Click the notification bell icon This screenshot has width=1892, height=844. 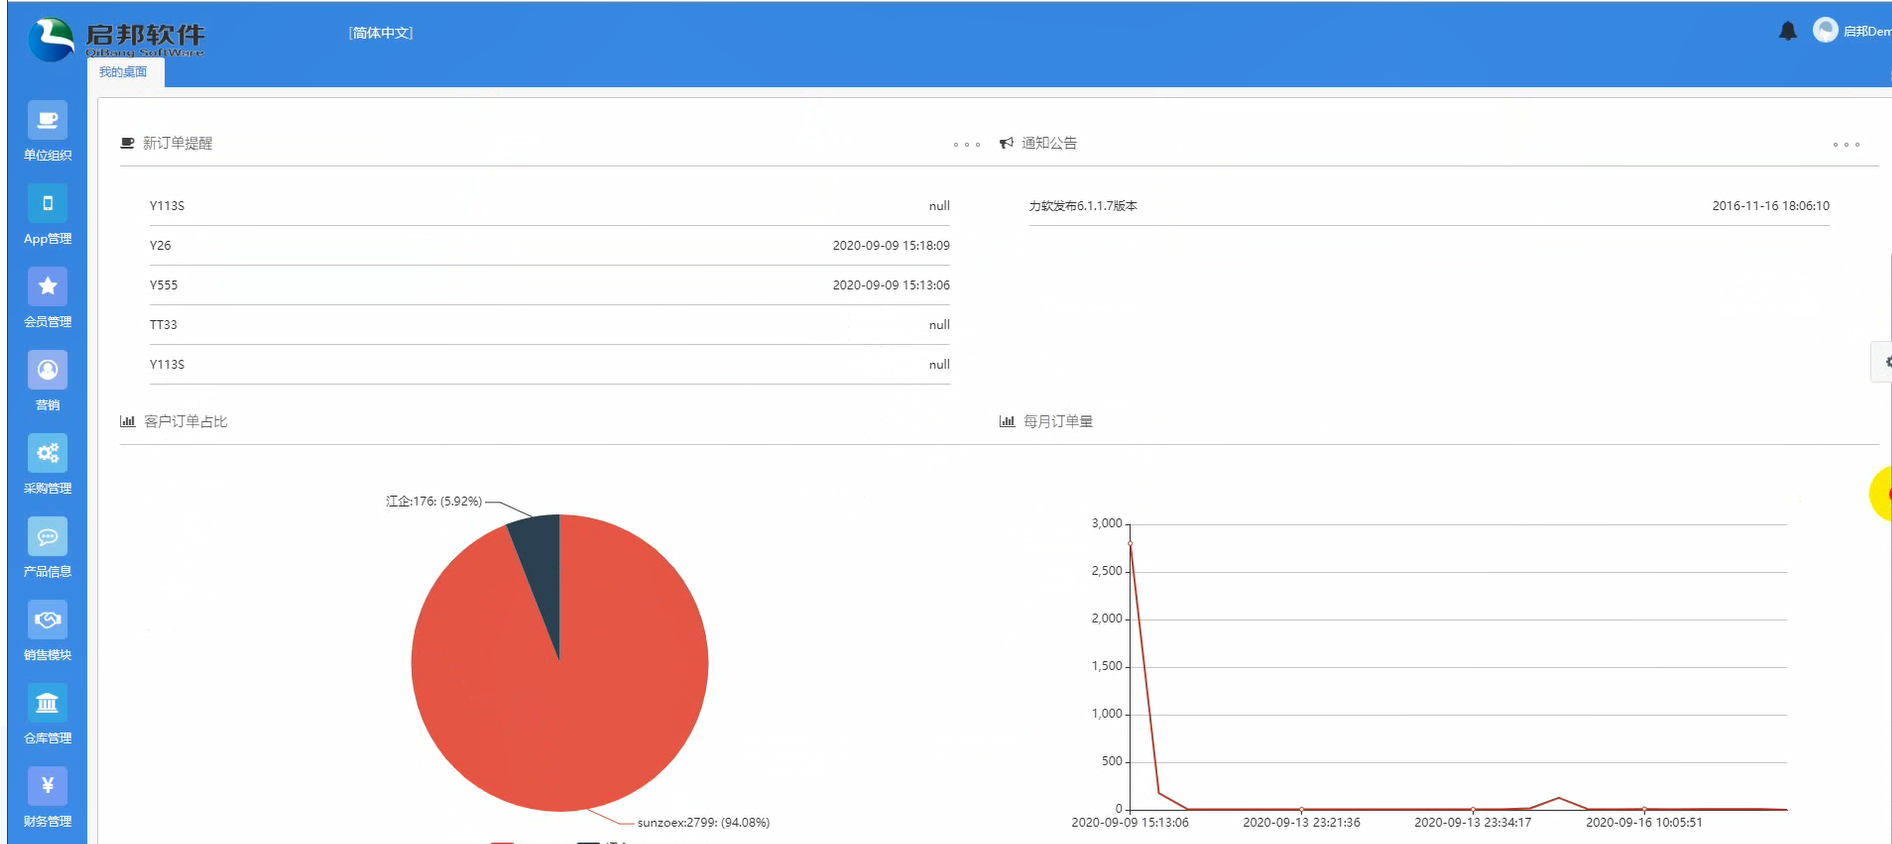(x=1788, y=31)
